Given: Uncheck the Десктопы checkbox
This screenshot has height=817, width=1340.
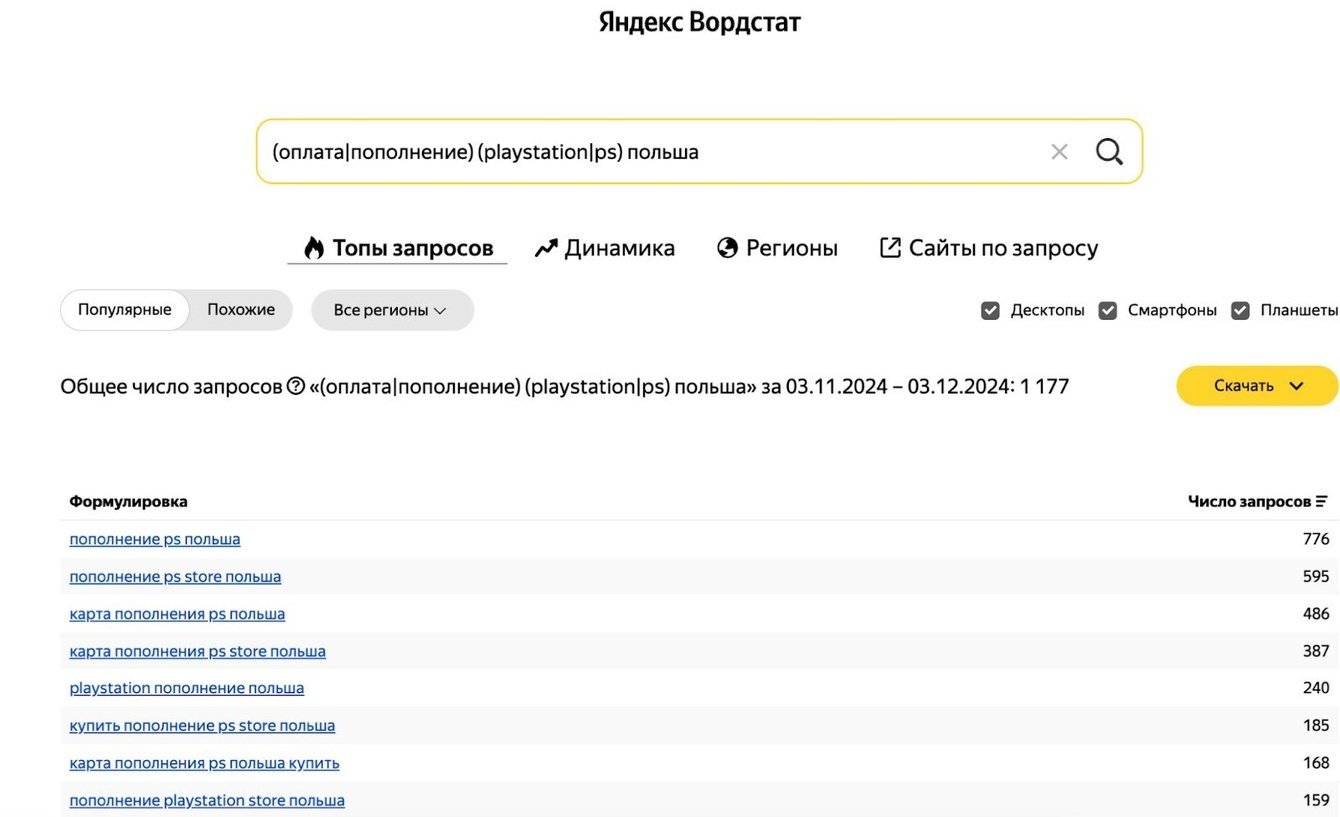Looking at the screenshot, I should [991, 310].
